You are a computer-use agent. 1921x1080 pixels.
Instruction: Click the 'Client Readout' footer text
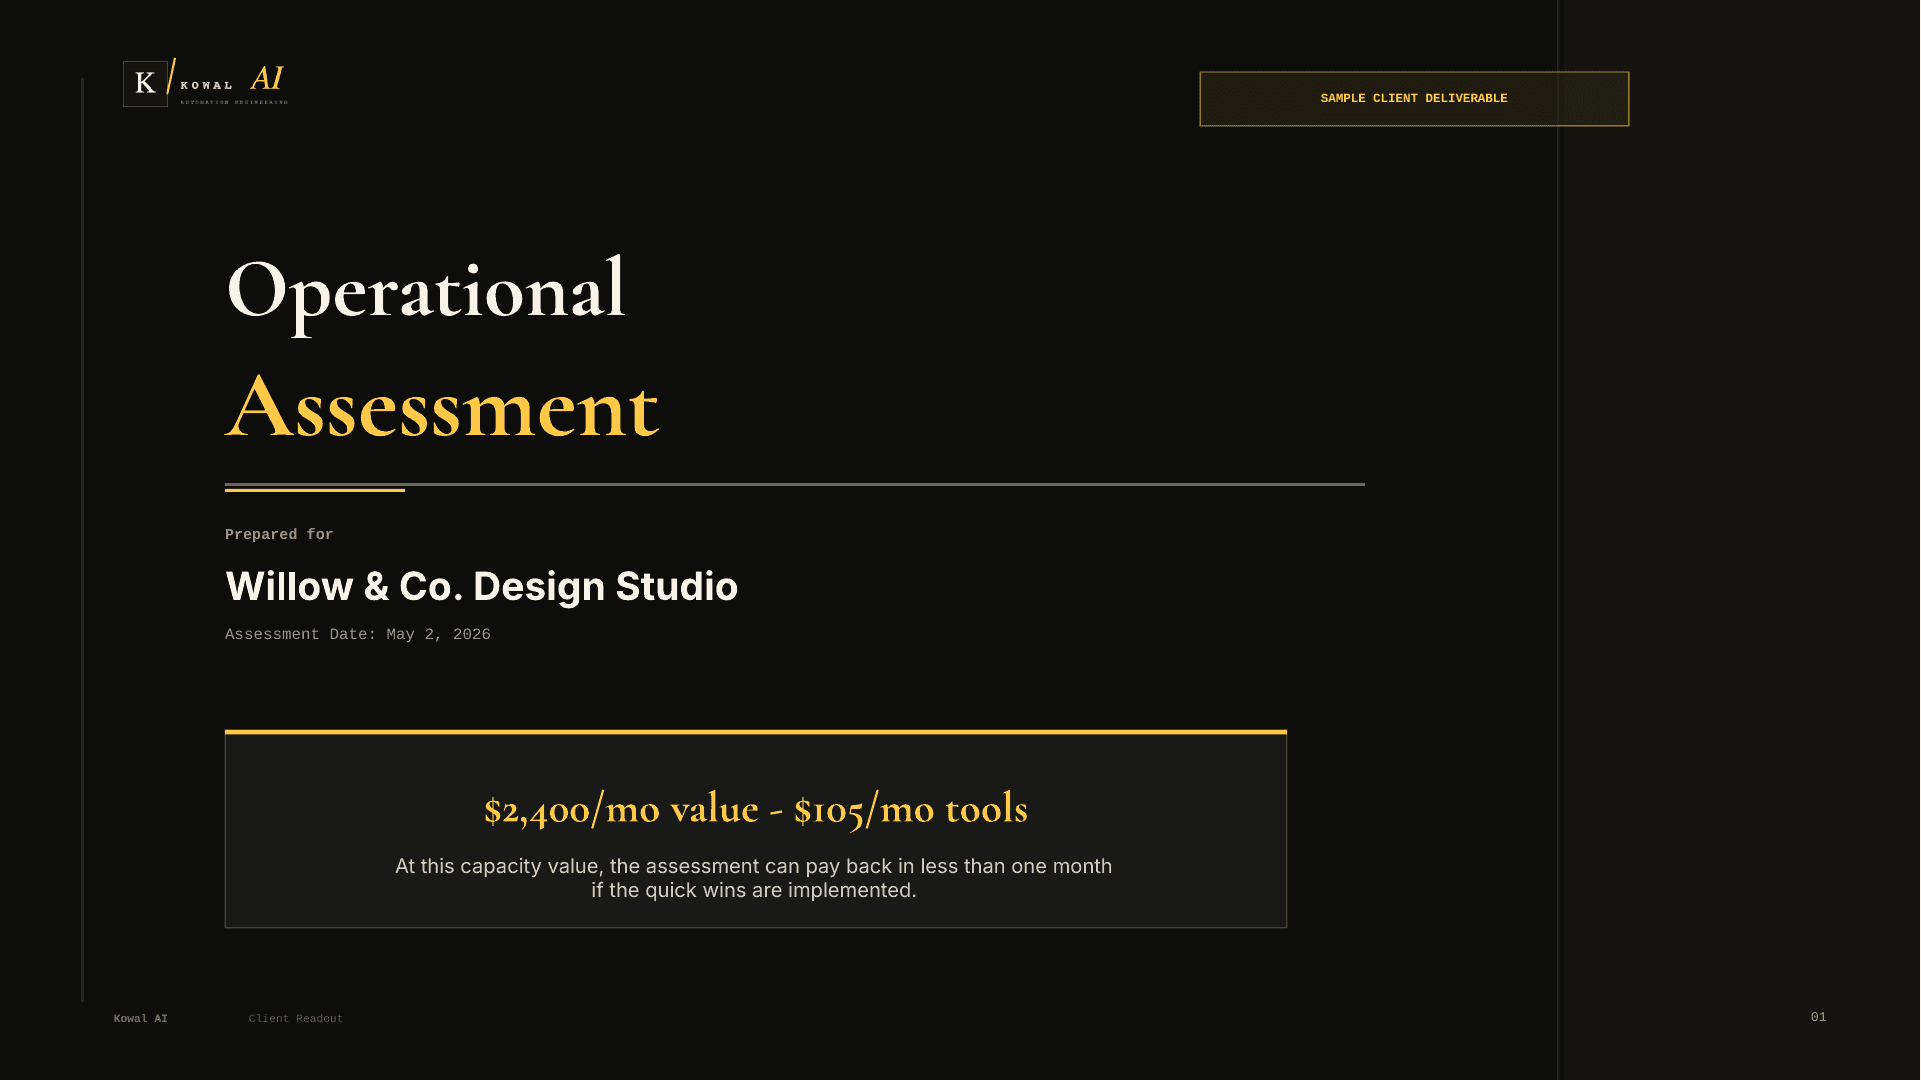pos(296,1019)
